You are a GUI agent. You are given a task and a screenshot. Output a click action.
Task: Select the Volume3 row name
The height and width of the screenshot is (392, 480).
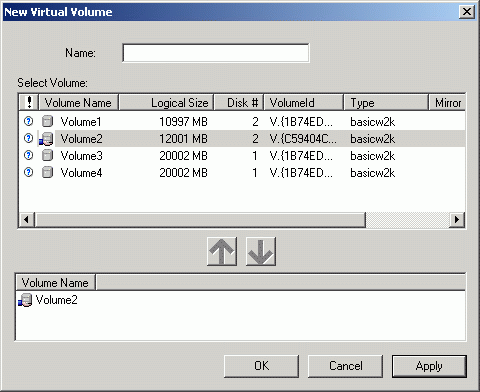[x=81, y=156]
